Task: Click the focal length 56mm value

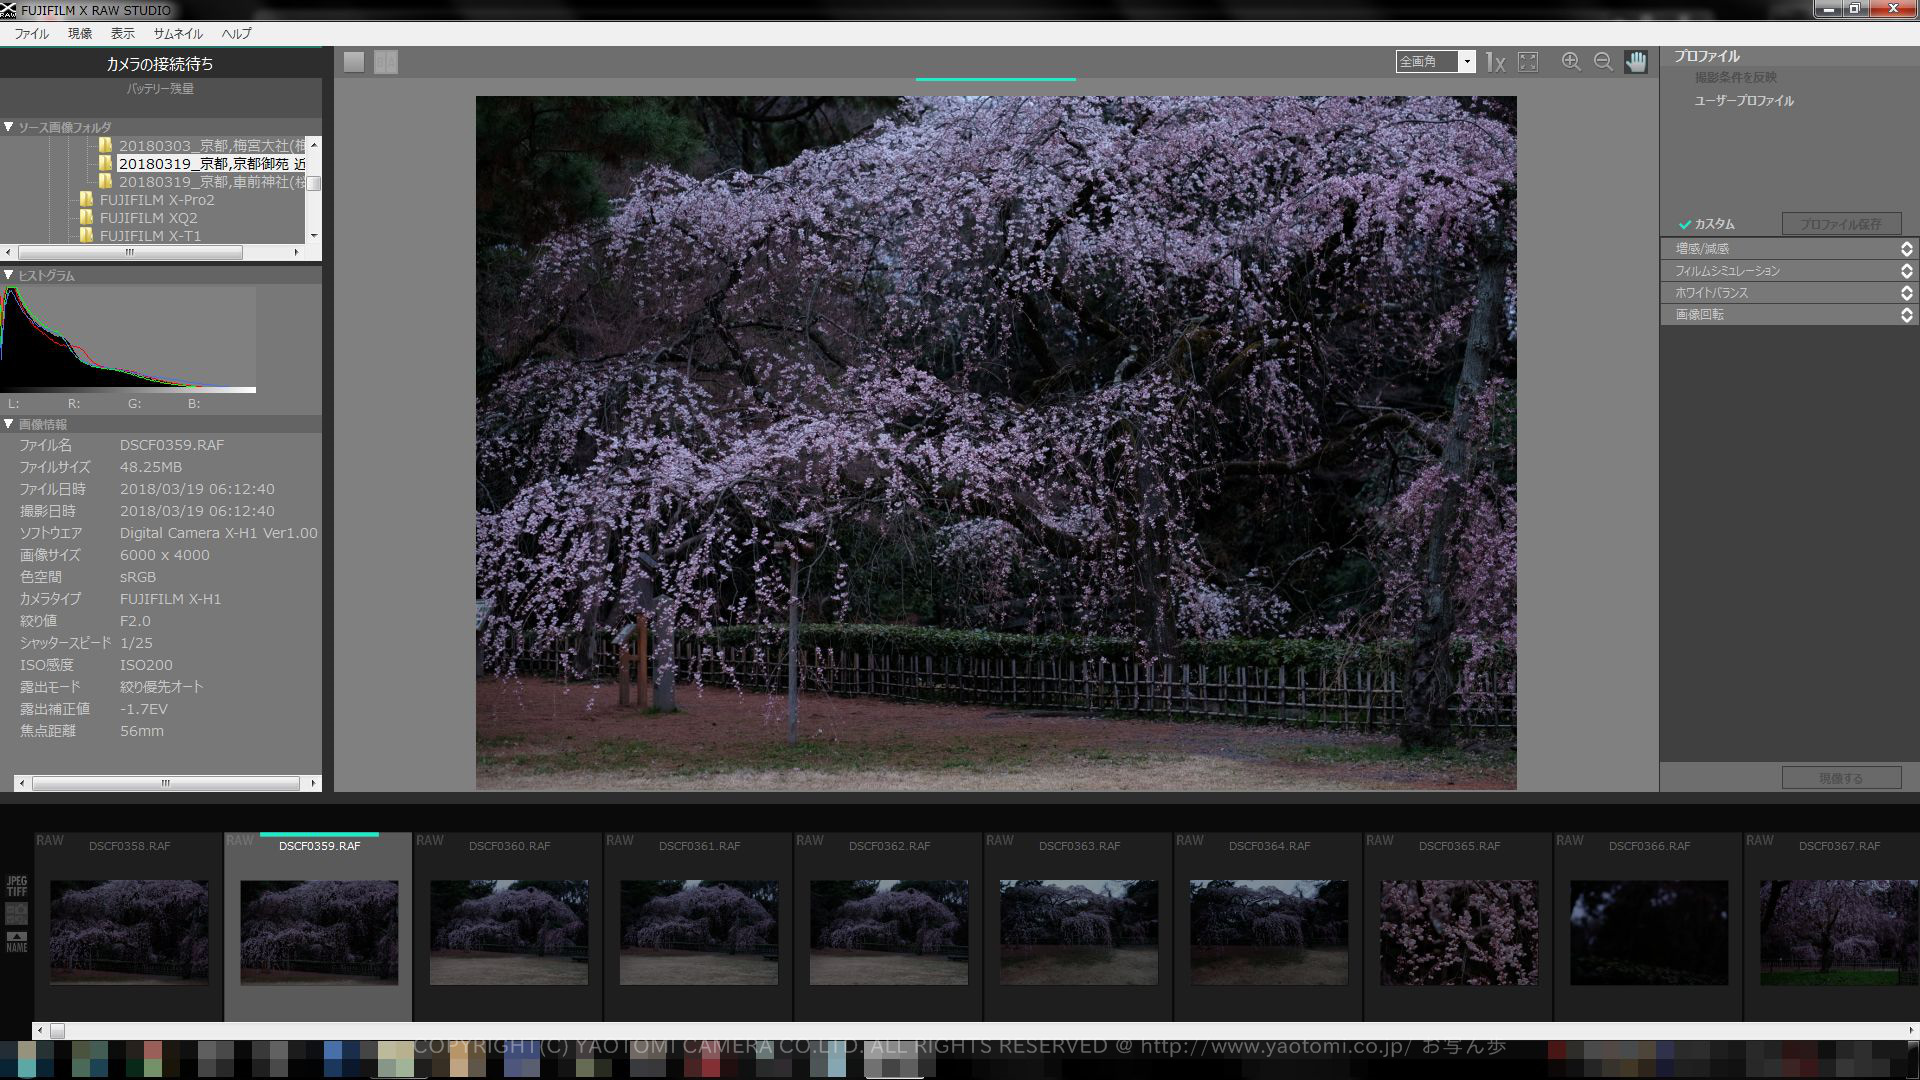Action: click(142, 731)
